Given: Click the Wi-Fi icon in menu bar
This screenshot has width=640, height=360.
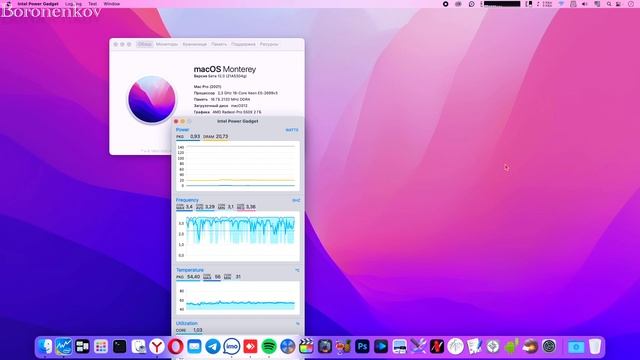Looking at the screenshot, I should pos(561,4).
